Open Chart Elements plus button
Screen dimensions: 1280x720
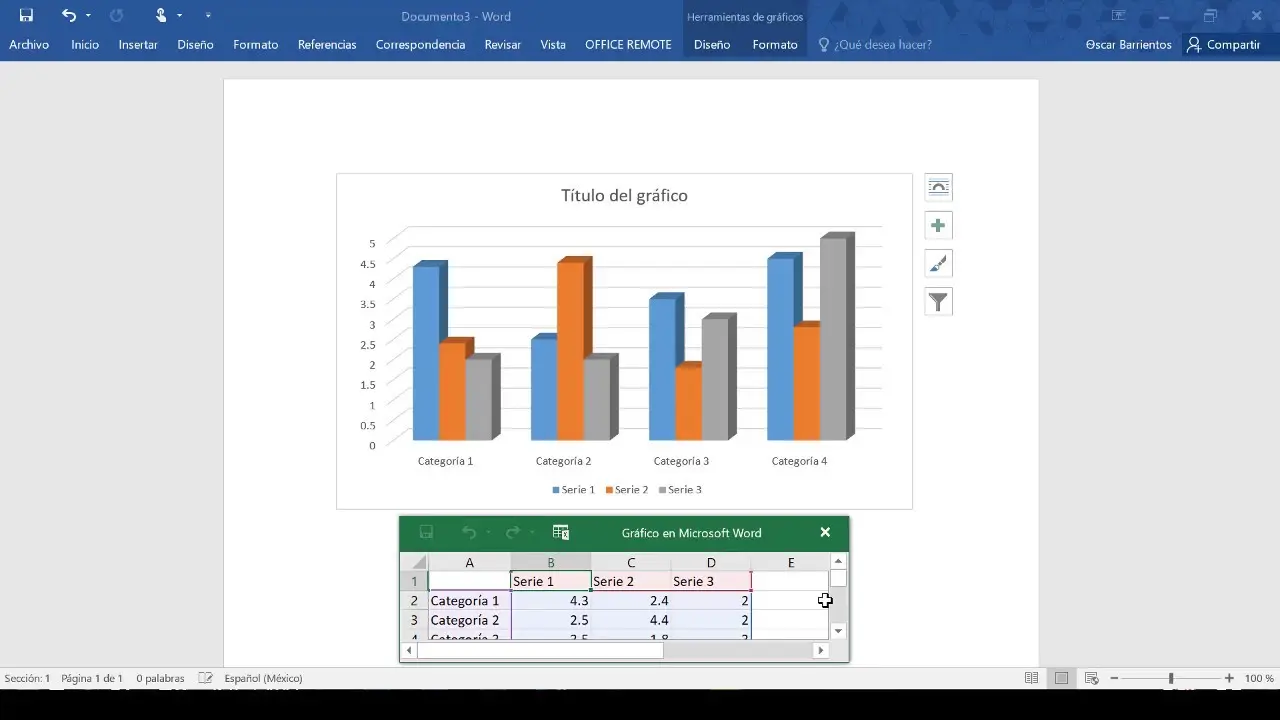click(x=938, y=226)
